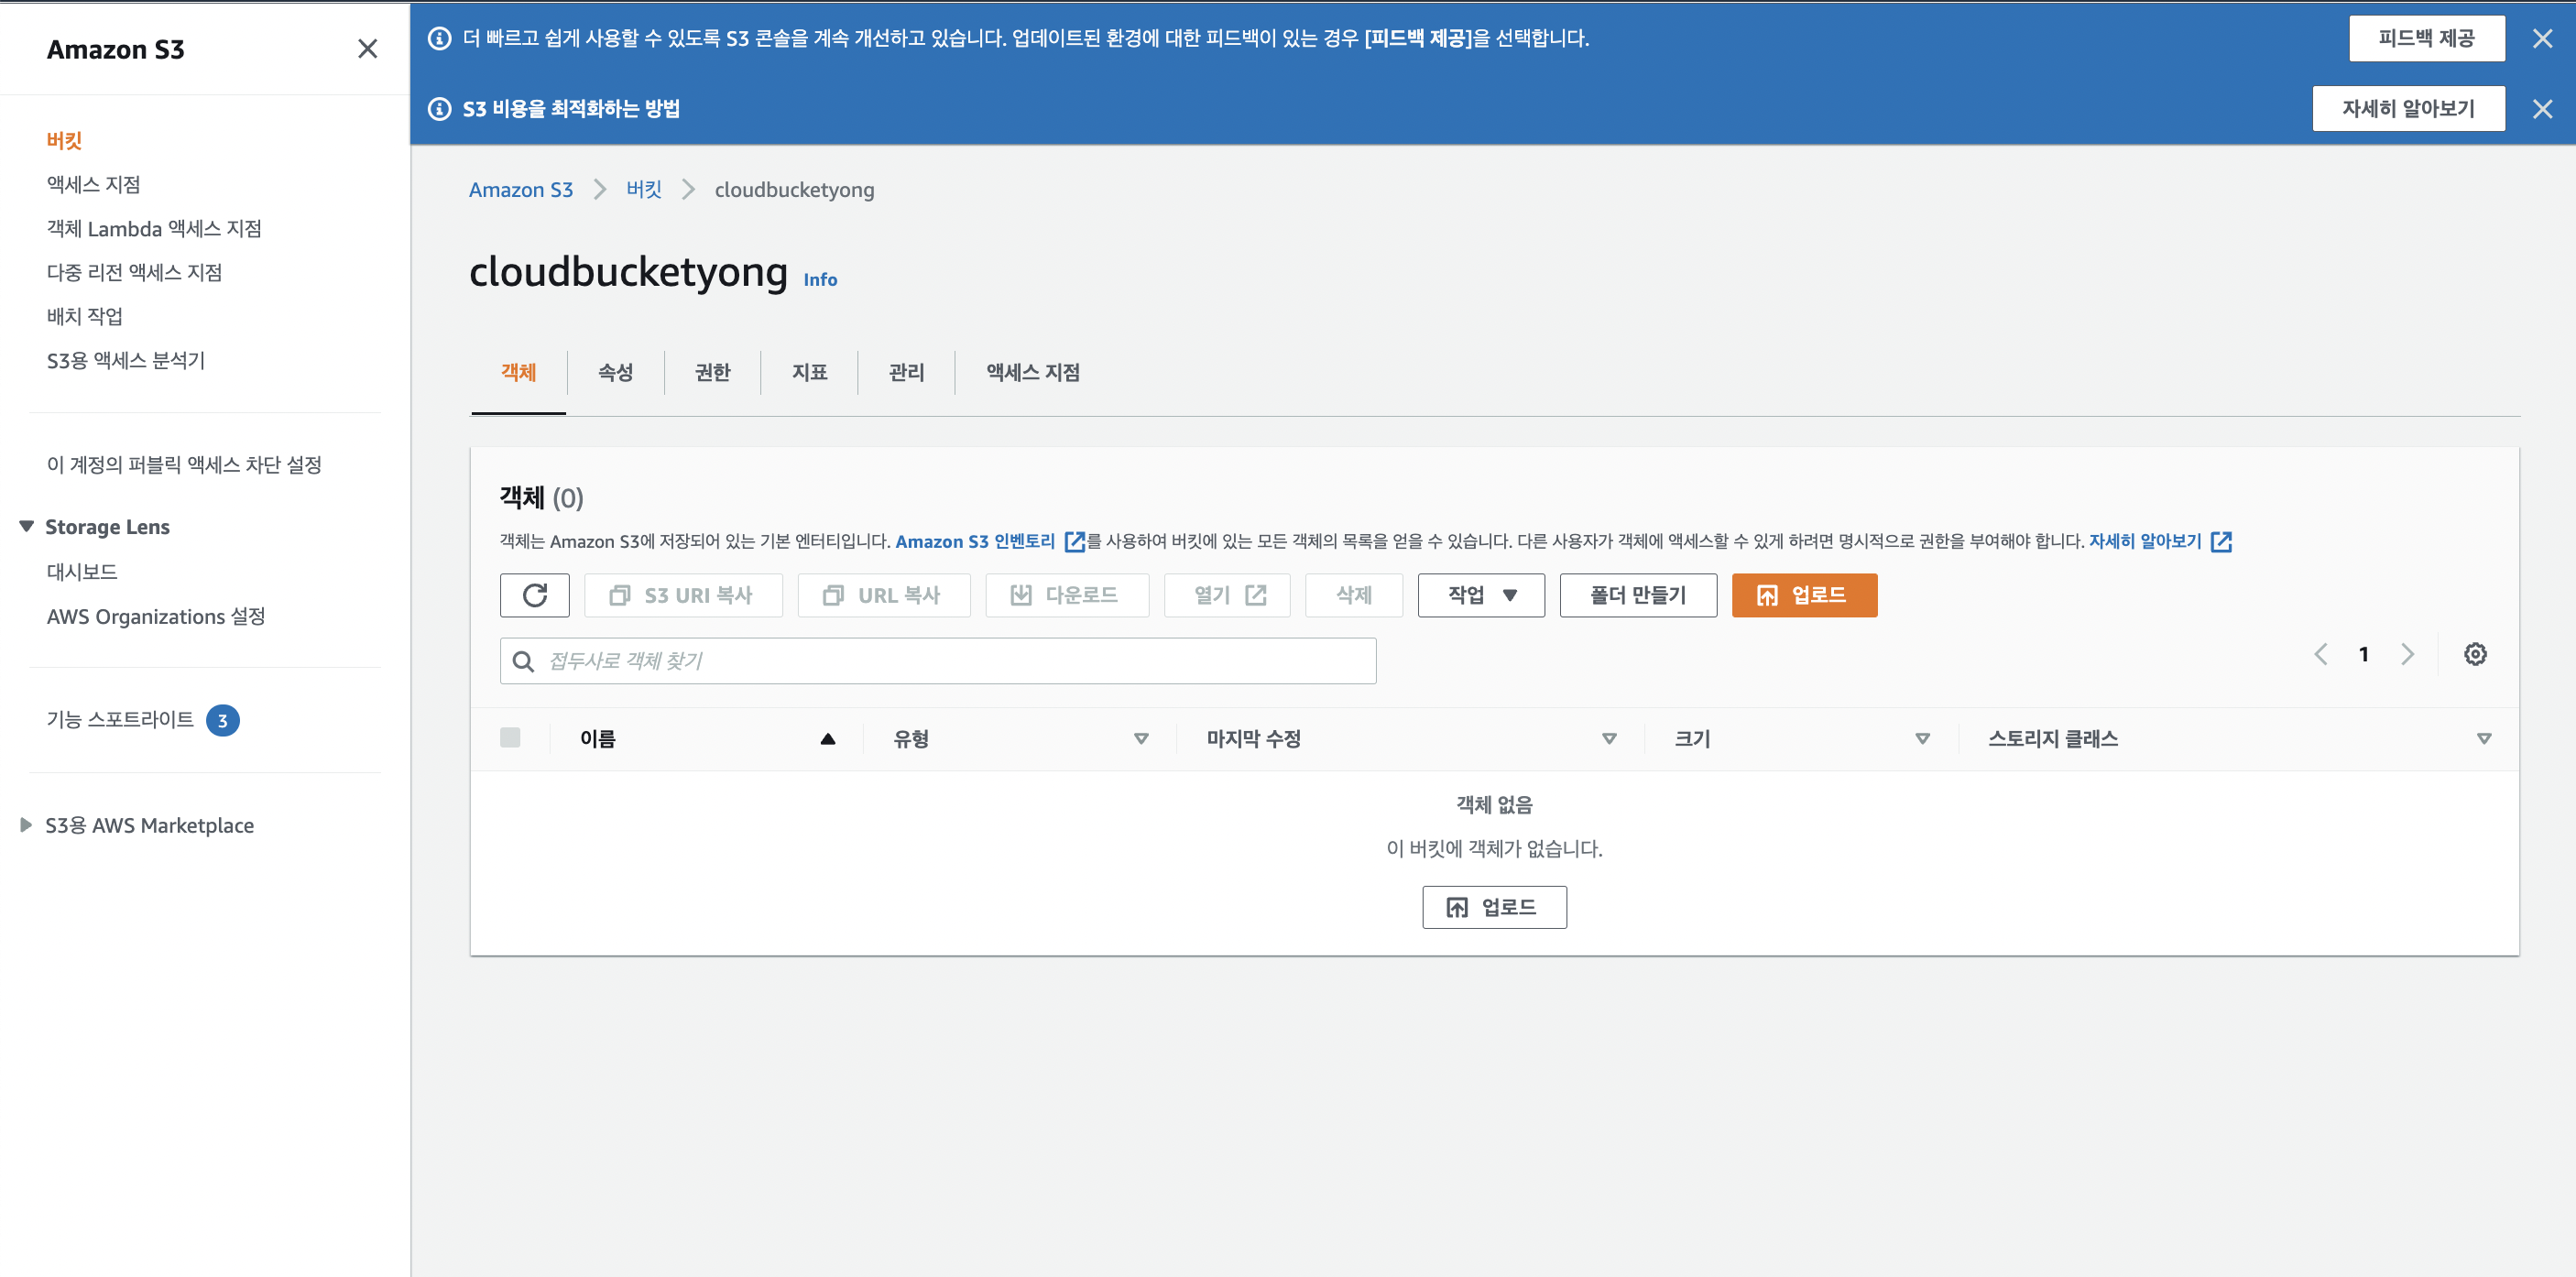This screenshot has height=1277, width=2576.
Task: Switch to the 권한 tab
Action: [712, 372]
